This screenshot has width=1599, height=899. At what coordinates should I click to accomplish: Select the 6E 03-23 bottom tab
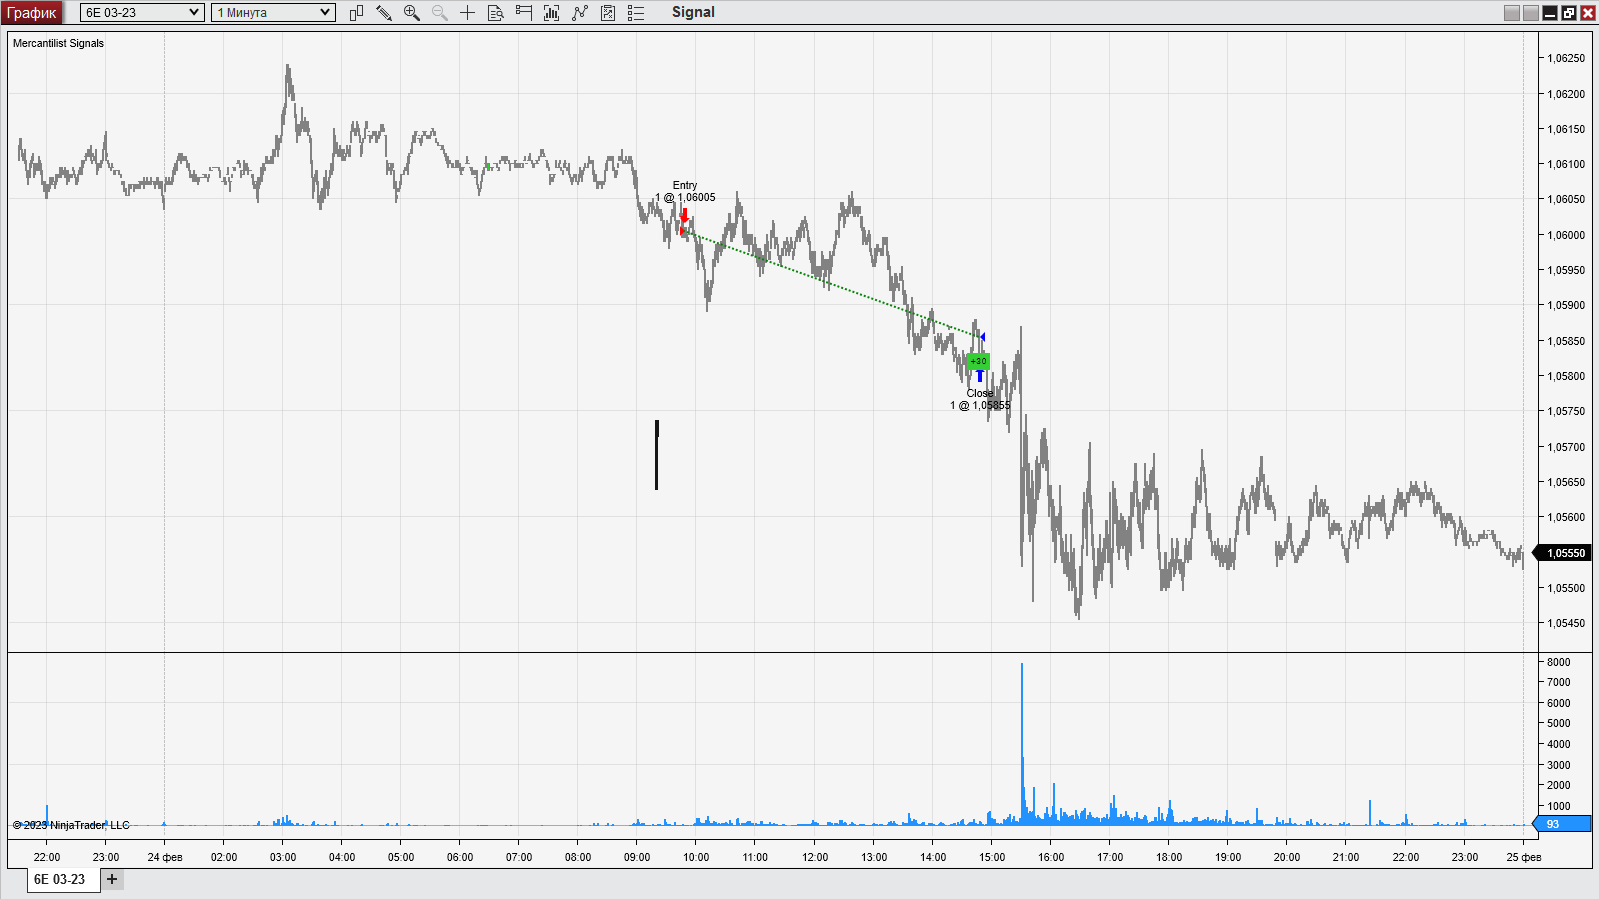coord(60,880)
